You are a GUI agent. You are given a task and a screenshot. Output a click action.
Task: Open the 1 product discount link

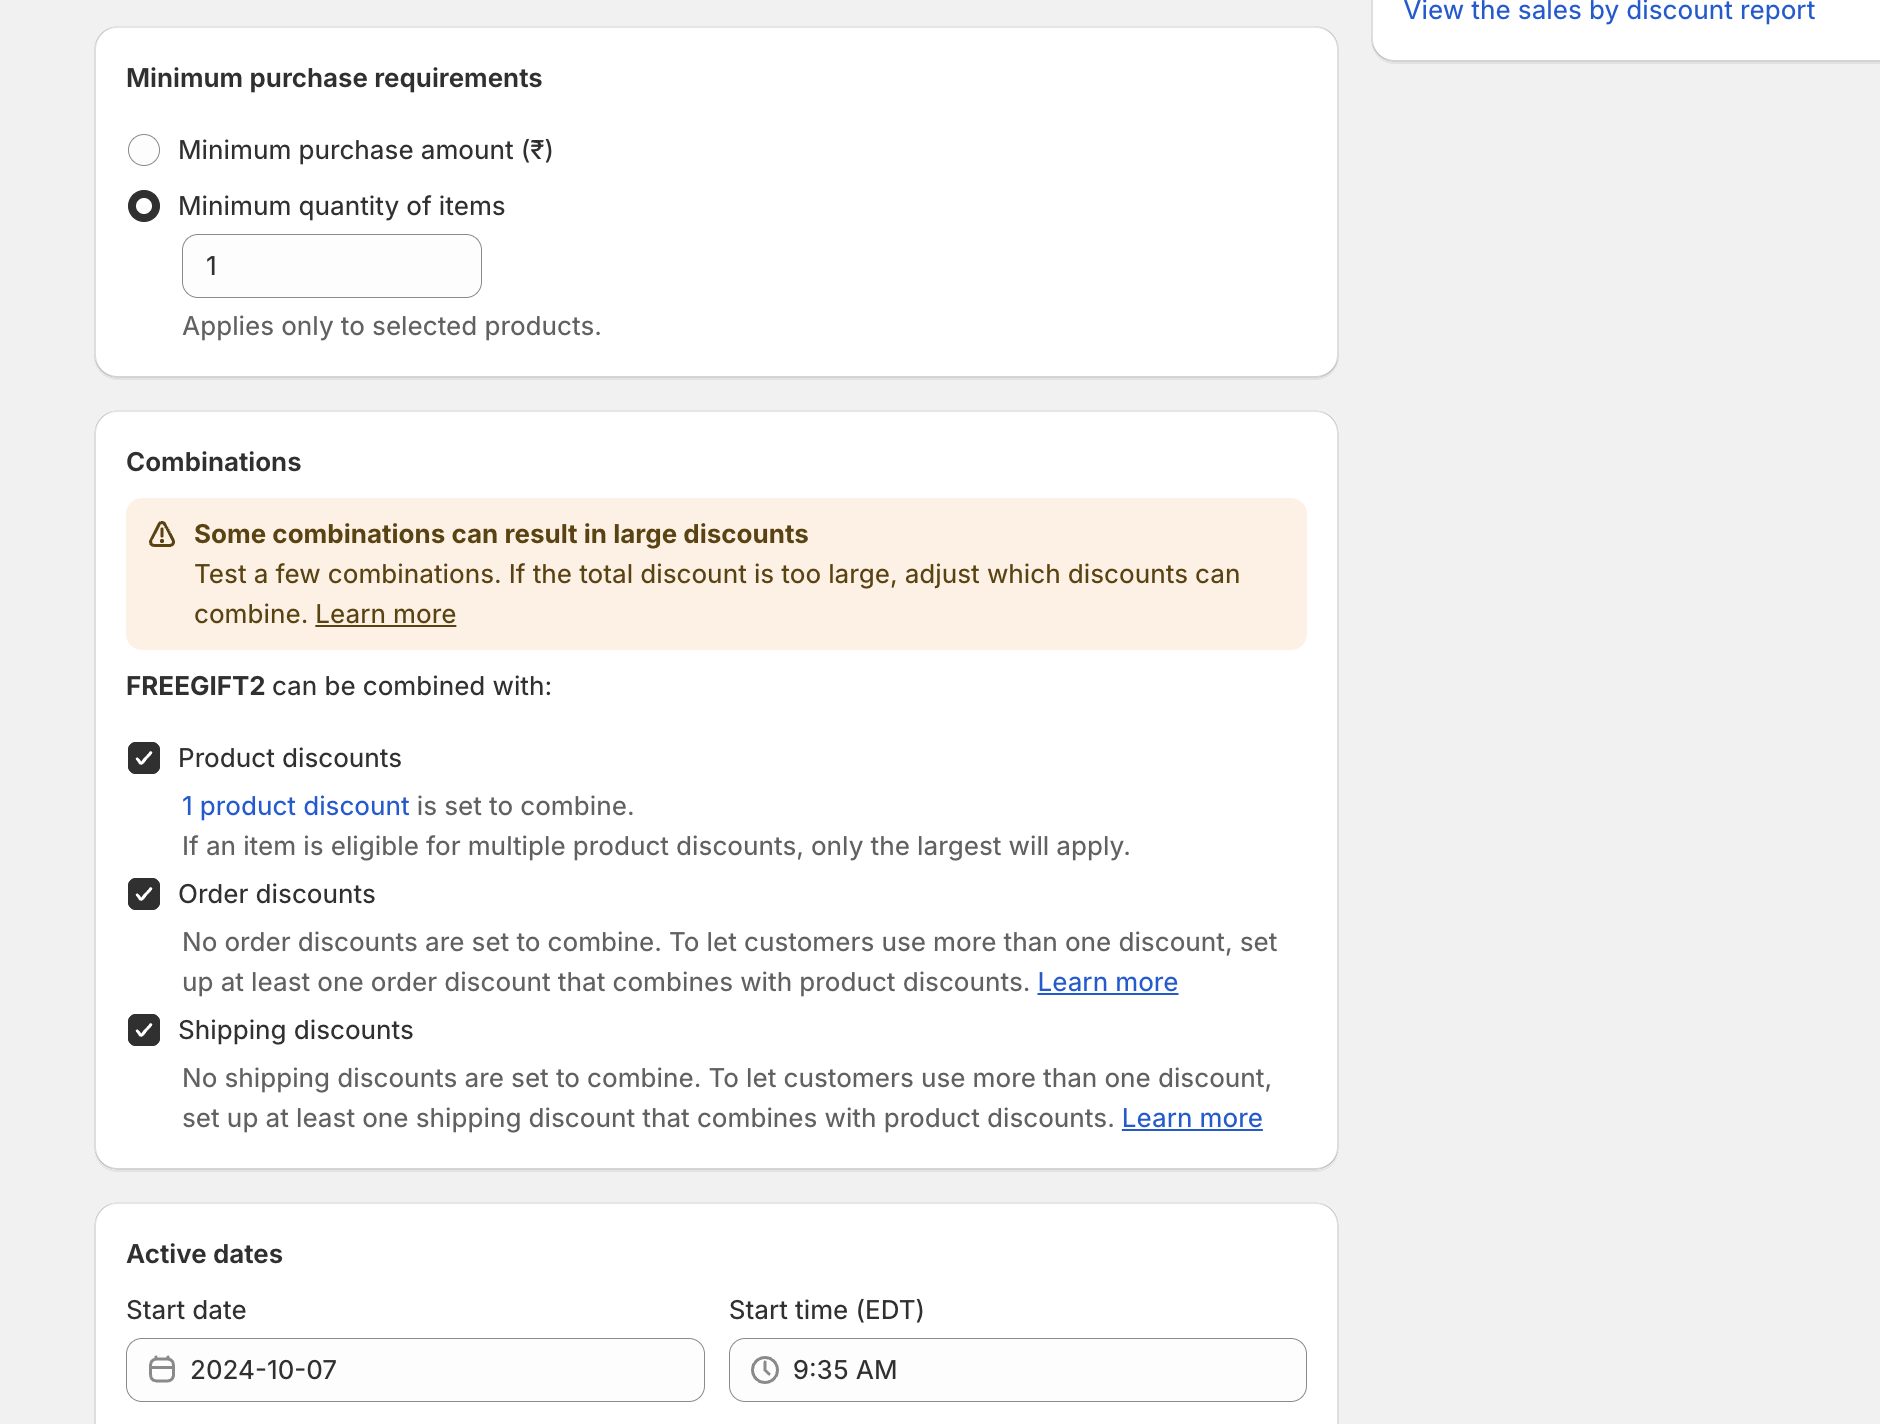pyautogui.click(x=294, y=806)
